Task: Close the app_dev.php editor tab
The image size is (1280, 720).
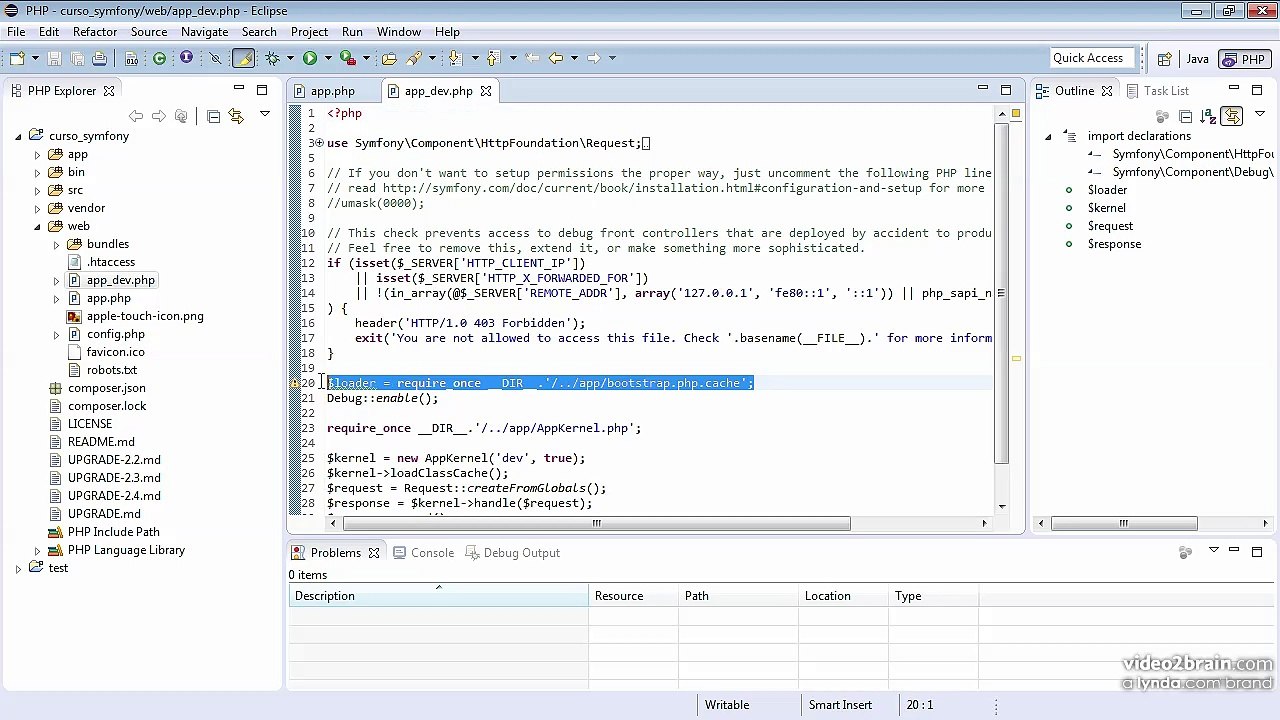Action: [x=486, y=91]
